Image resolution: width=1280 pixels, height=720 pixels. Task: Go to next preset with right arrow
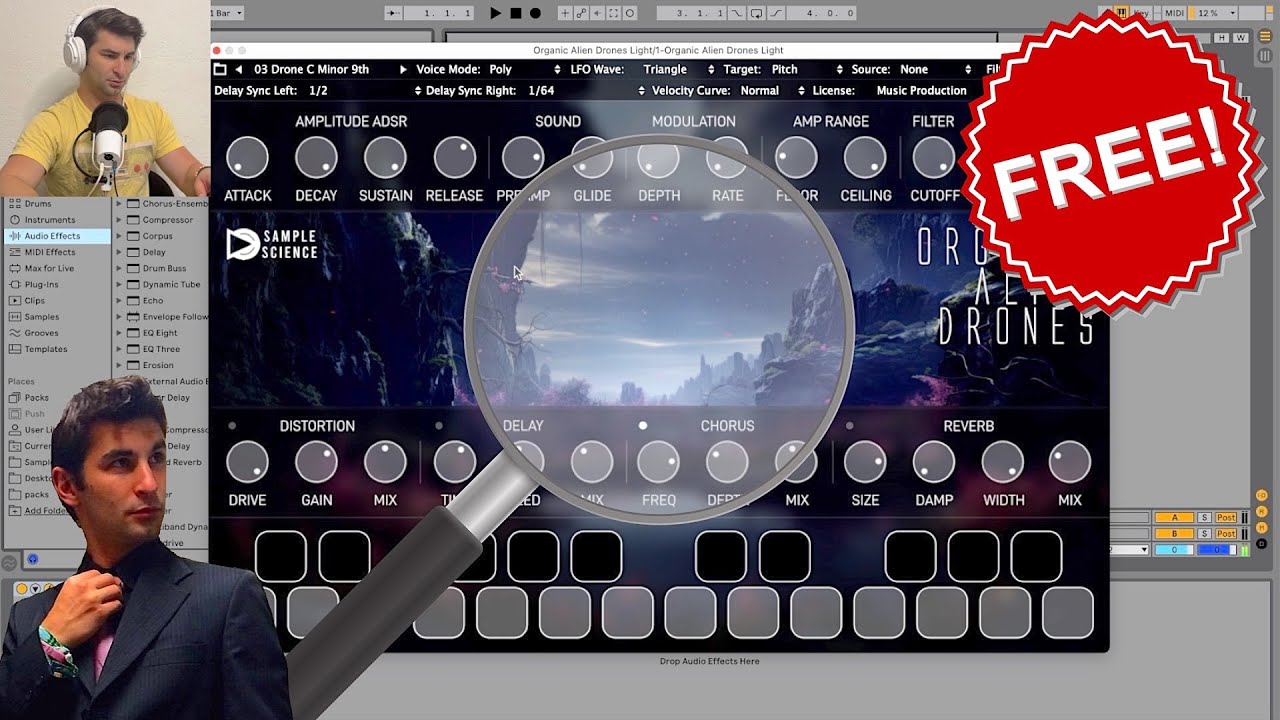tap(404, 69)
